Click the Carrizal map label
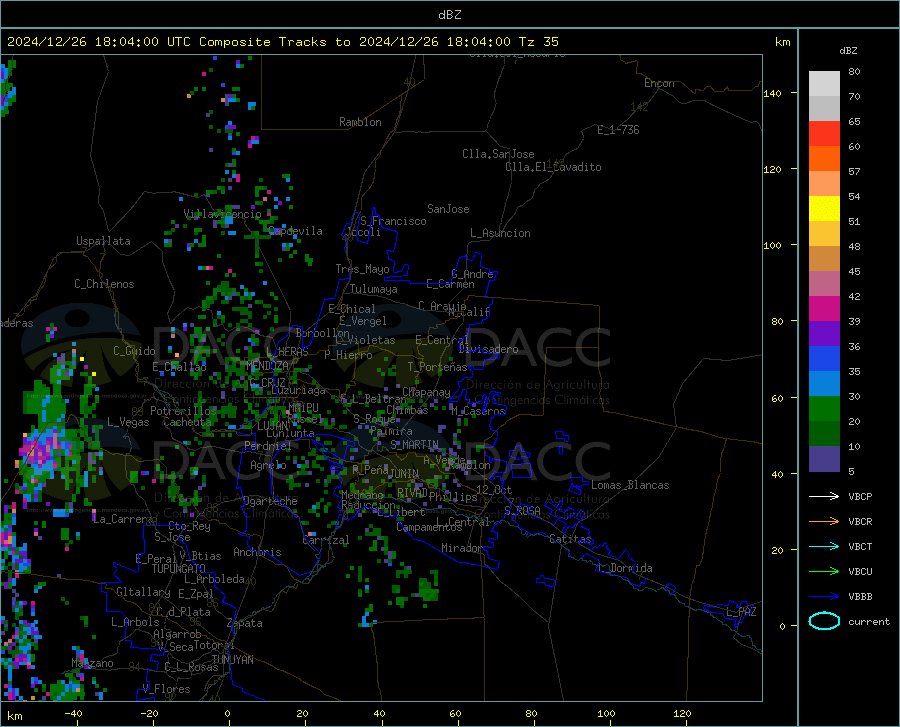This screenshot has width=900, height=727. pos(325,540)
